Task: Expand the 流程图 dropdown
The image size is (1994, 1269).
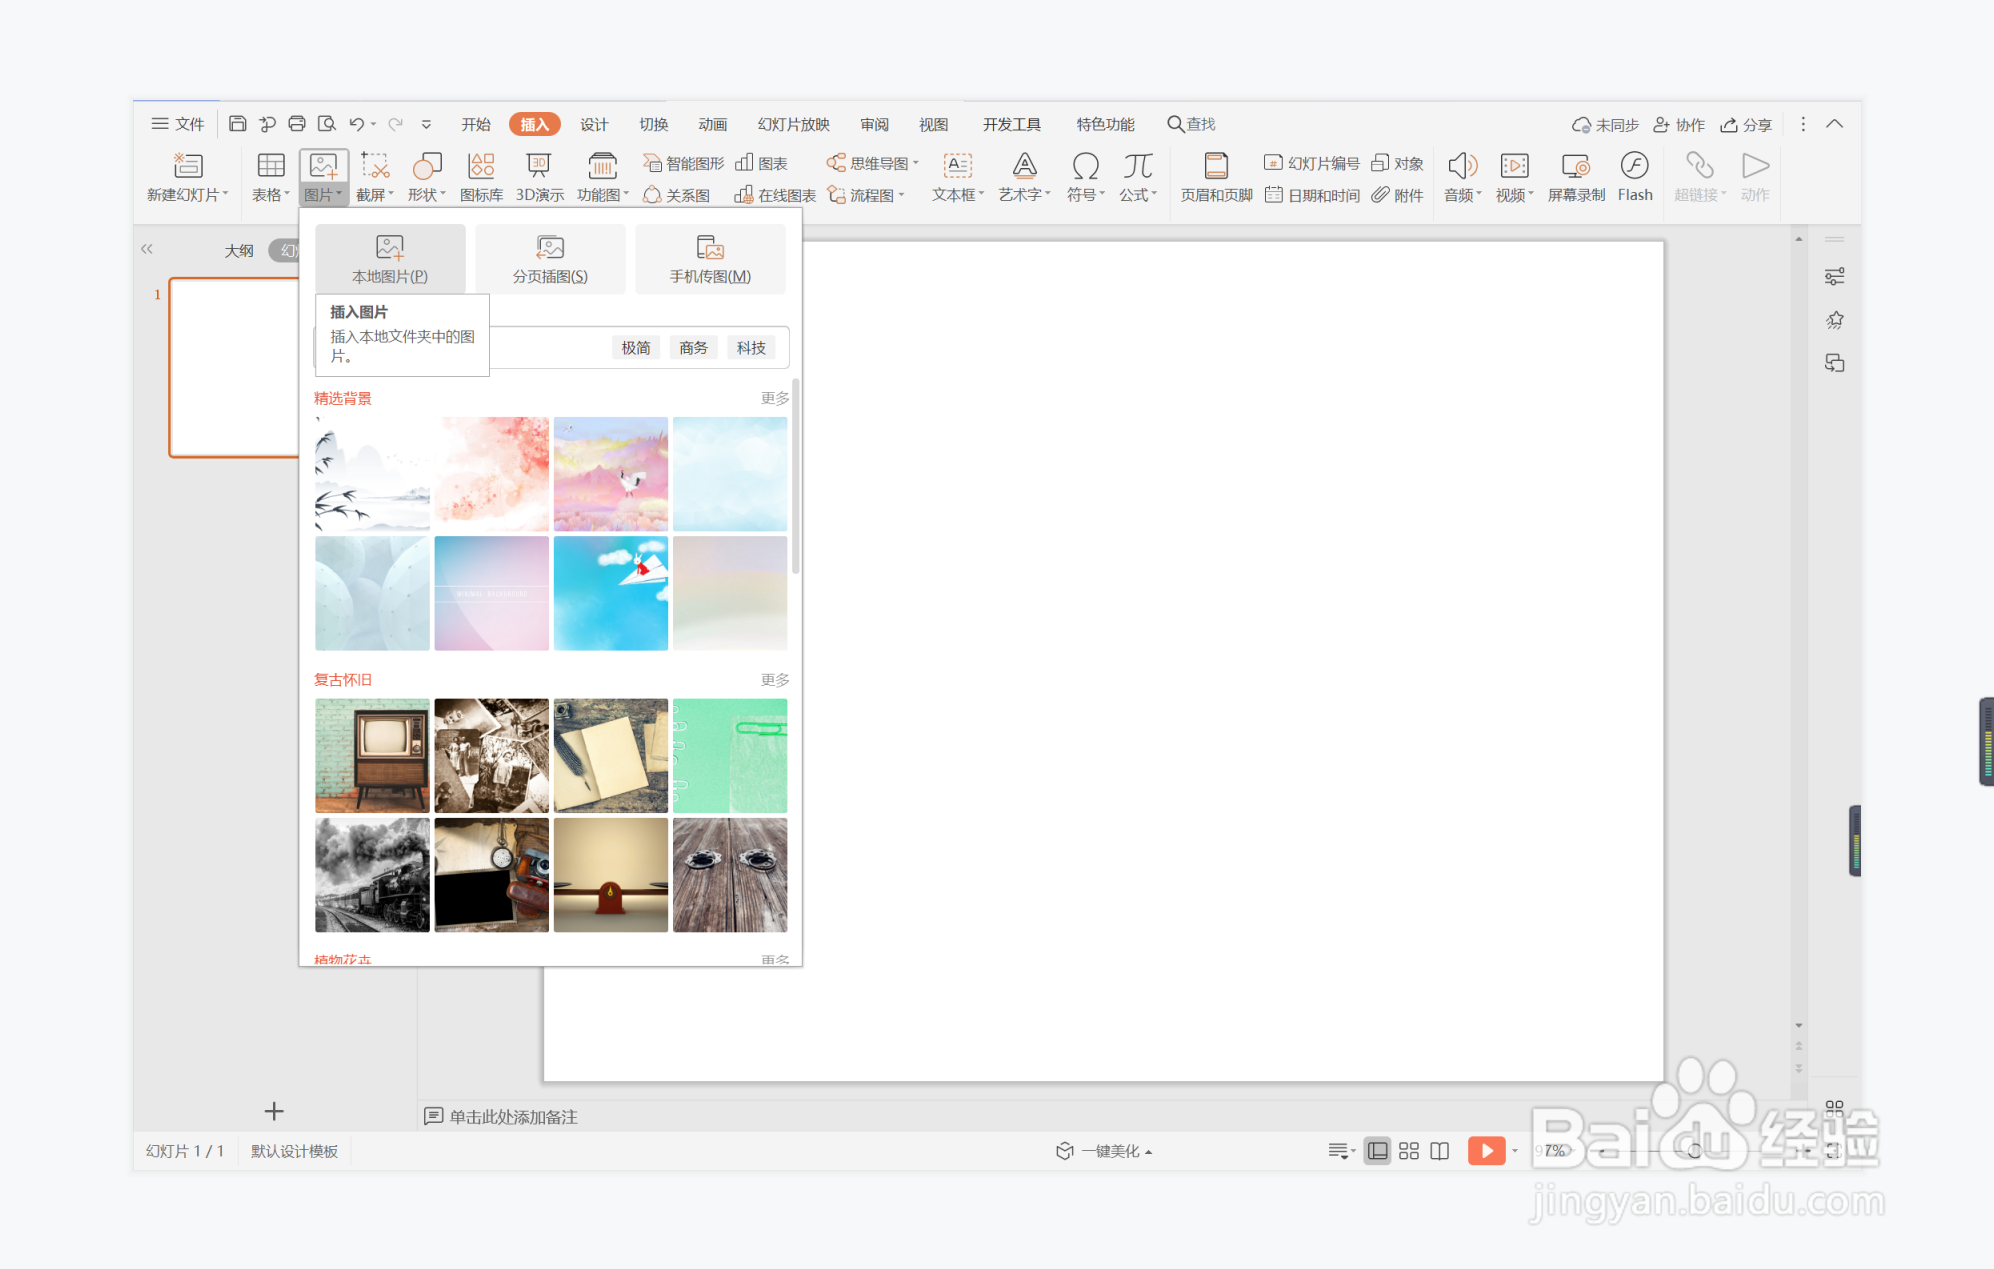Action: pyautogui.click(x=901, y=195)
